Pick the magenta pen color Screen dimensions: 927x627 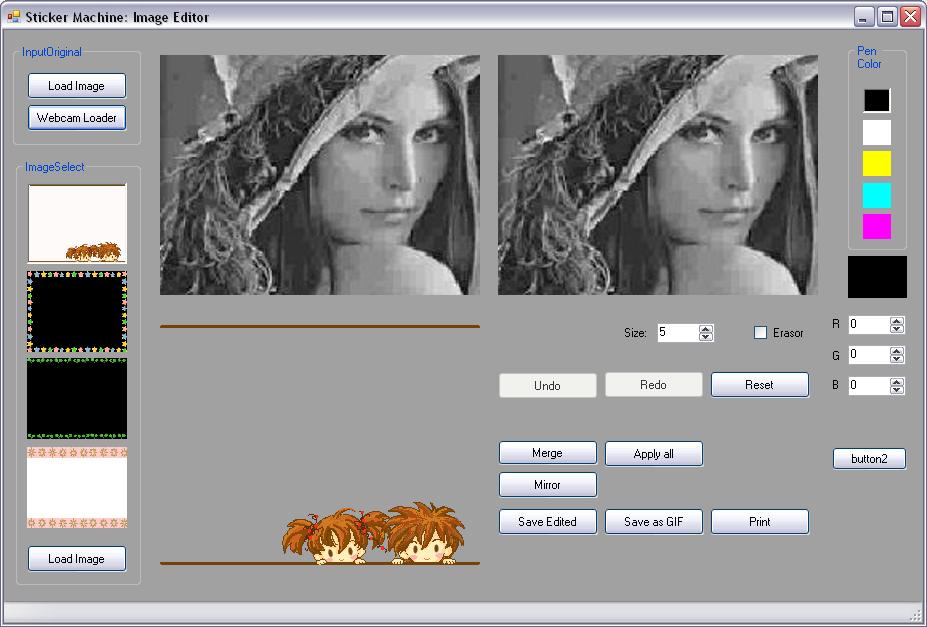click(x=876, y=227)
